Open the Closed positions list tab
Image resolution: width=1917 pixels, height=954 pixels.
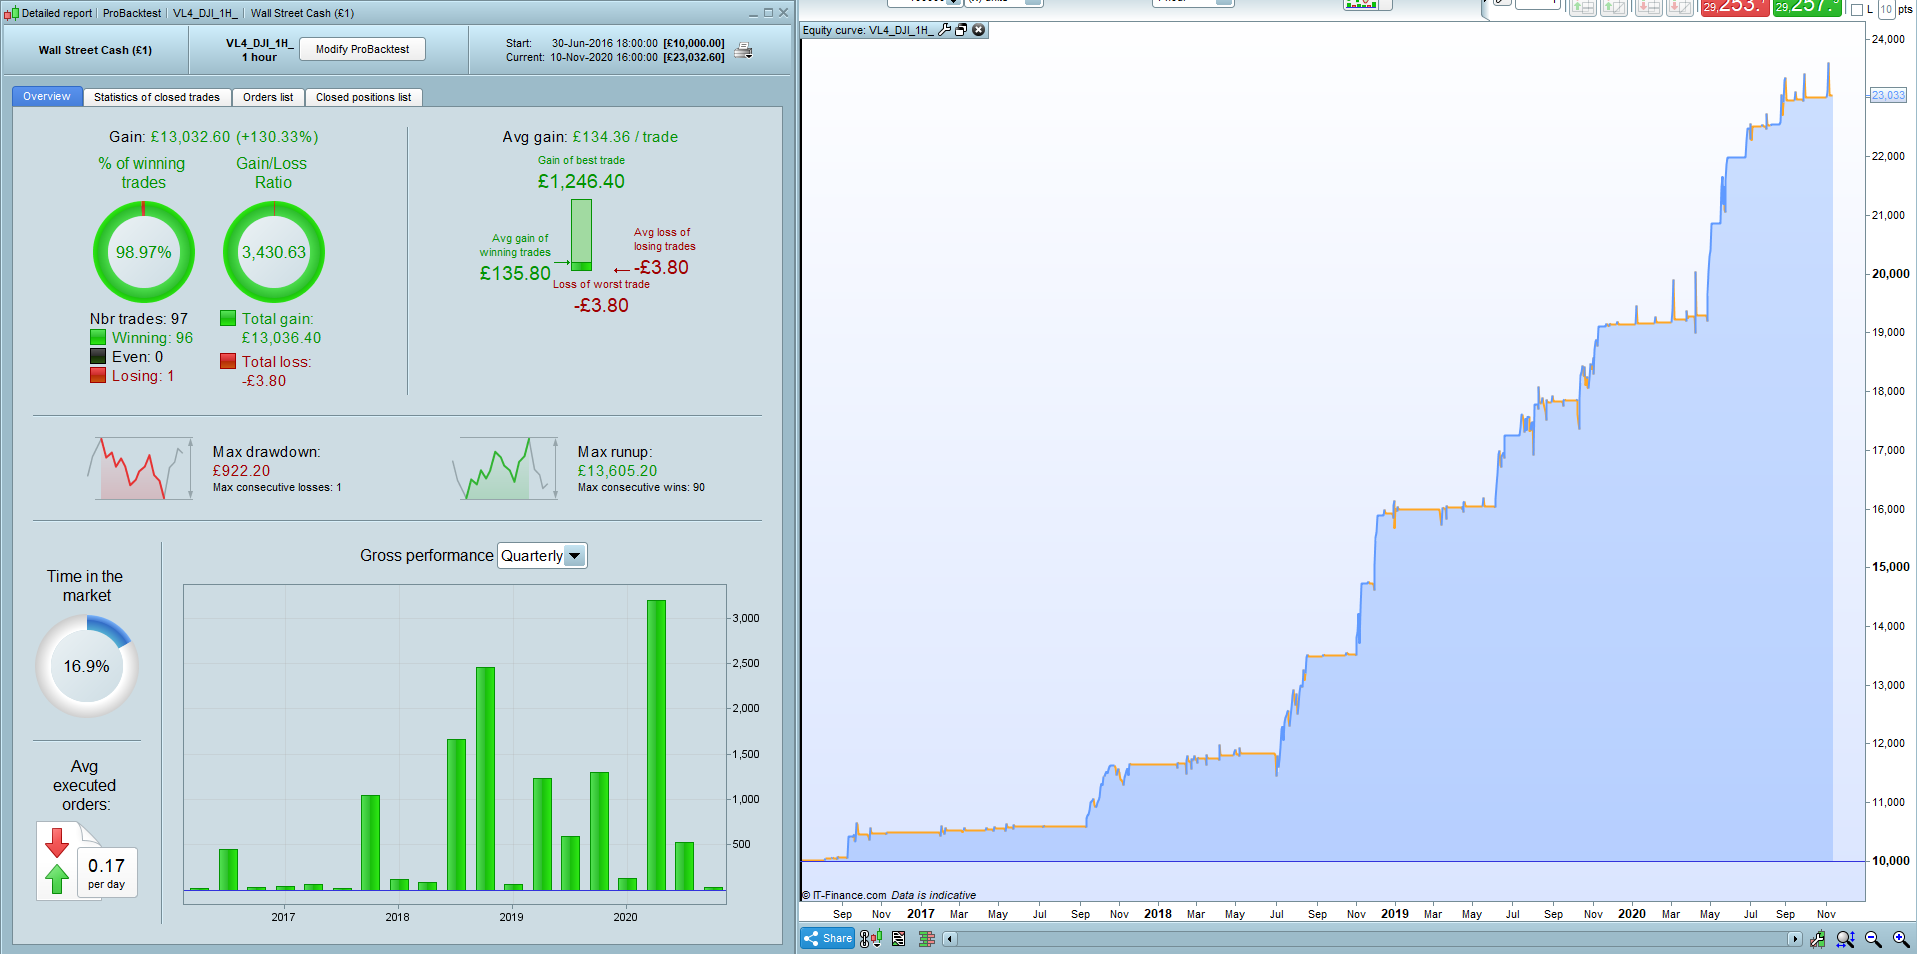pos(364,97)
